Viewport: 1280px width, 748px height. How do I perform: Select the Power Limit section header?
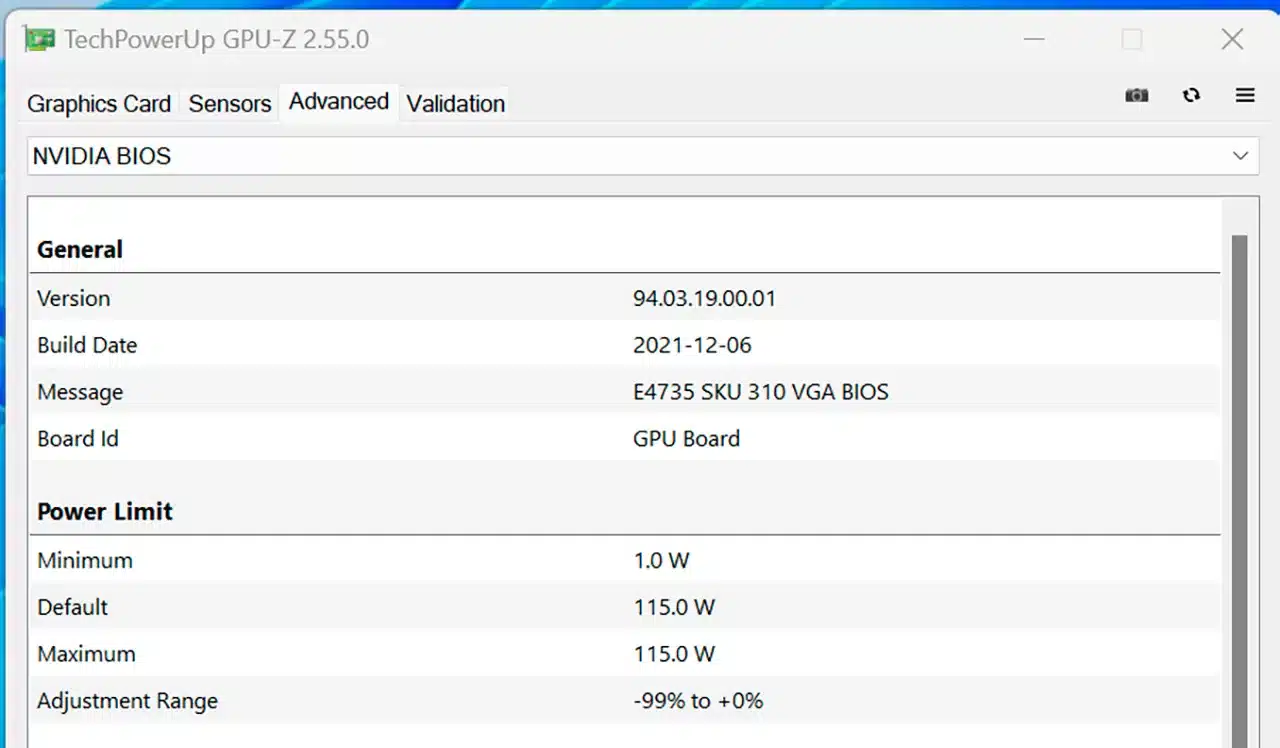(105, 512)
